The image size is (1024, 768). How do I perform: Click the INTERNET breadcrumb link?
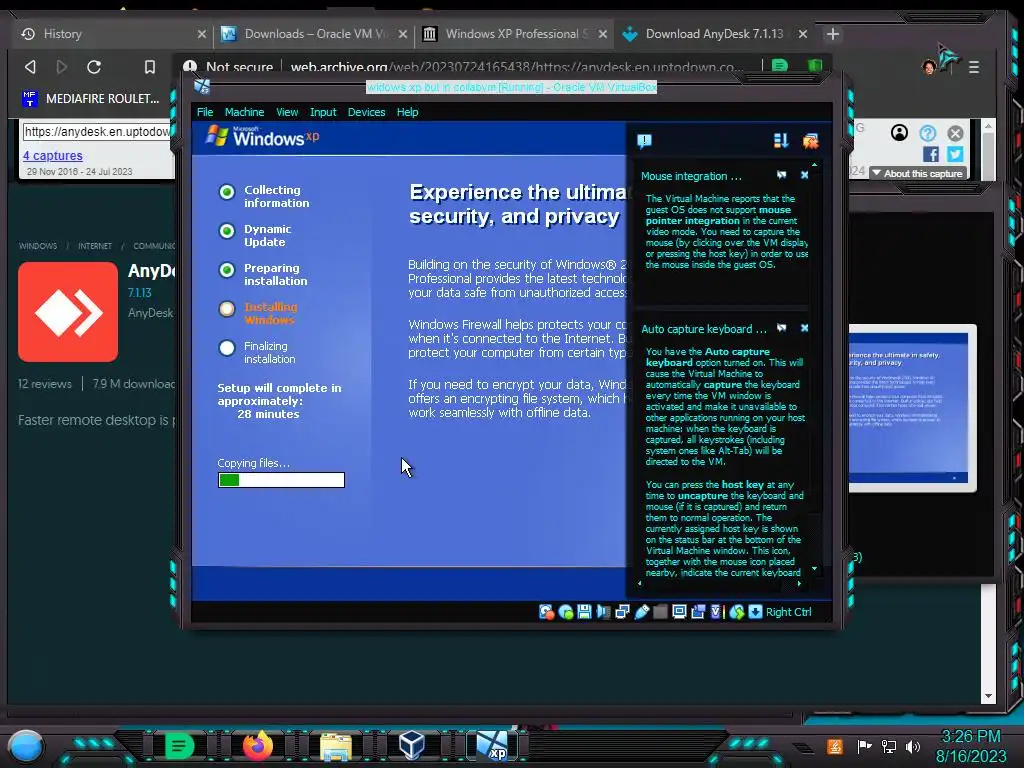point(95,246)
